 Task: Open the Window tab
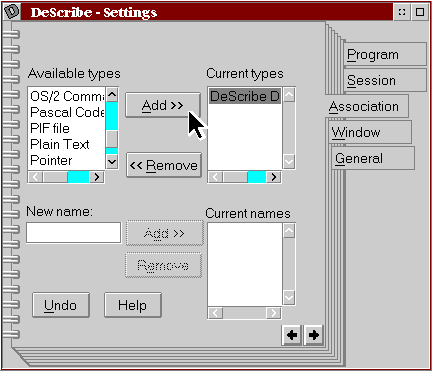coord(370,132)
